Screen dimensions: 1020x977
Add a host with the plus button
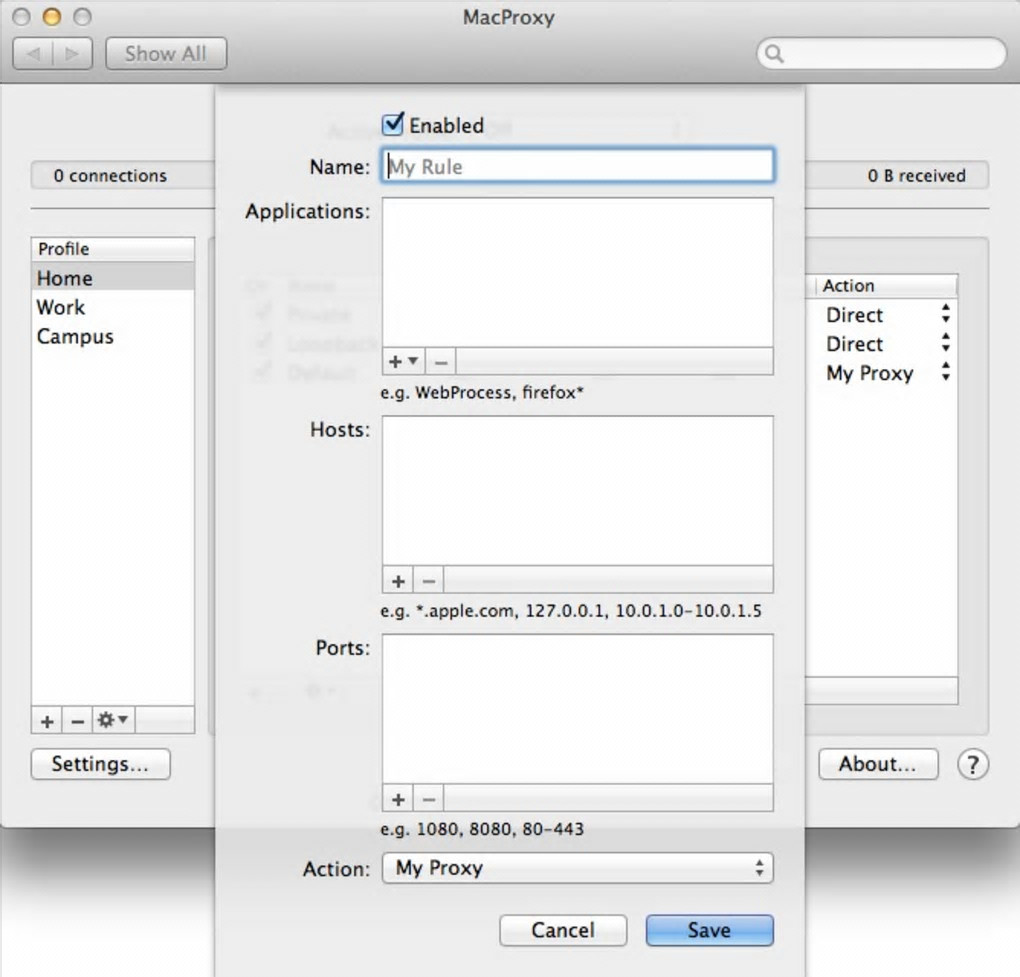point(398,580)
